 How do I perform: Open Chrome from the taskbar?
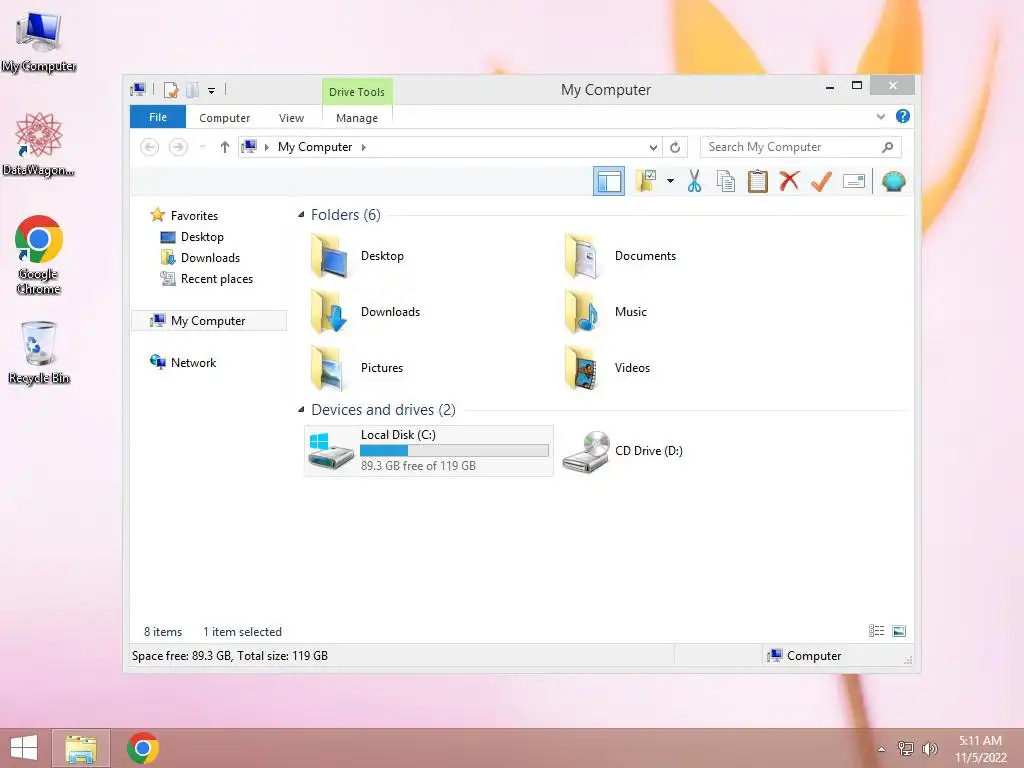click(143, 748)
